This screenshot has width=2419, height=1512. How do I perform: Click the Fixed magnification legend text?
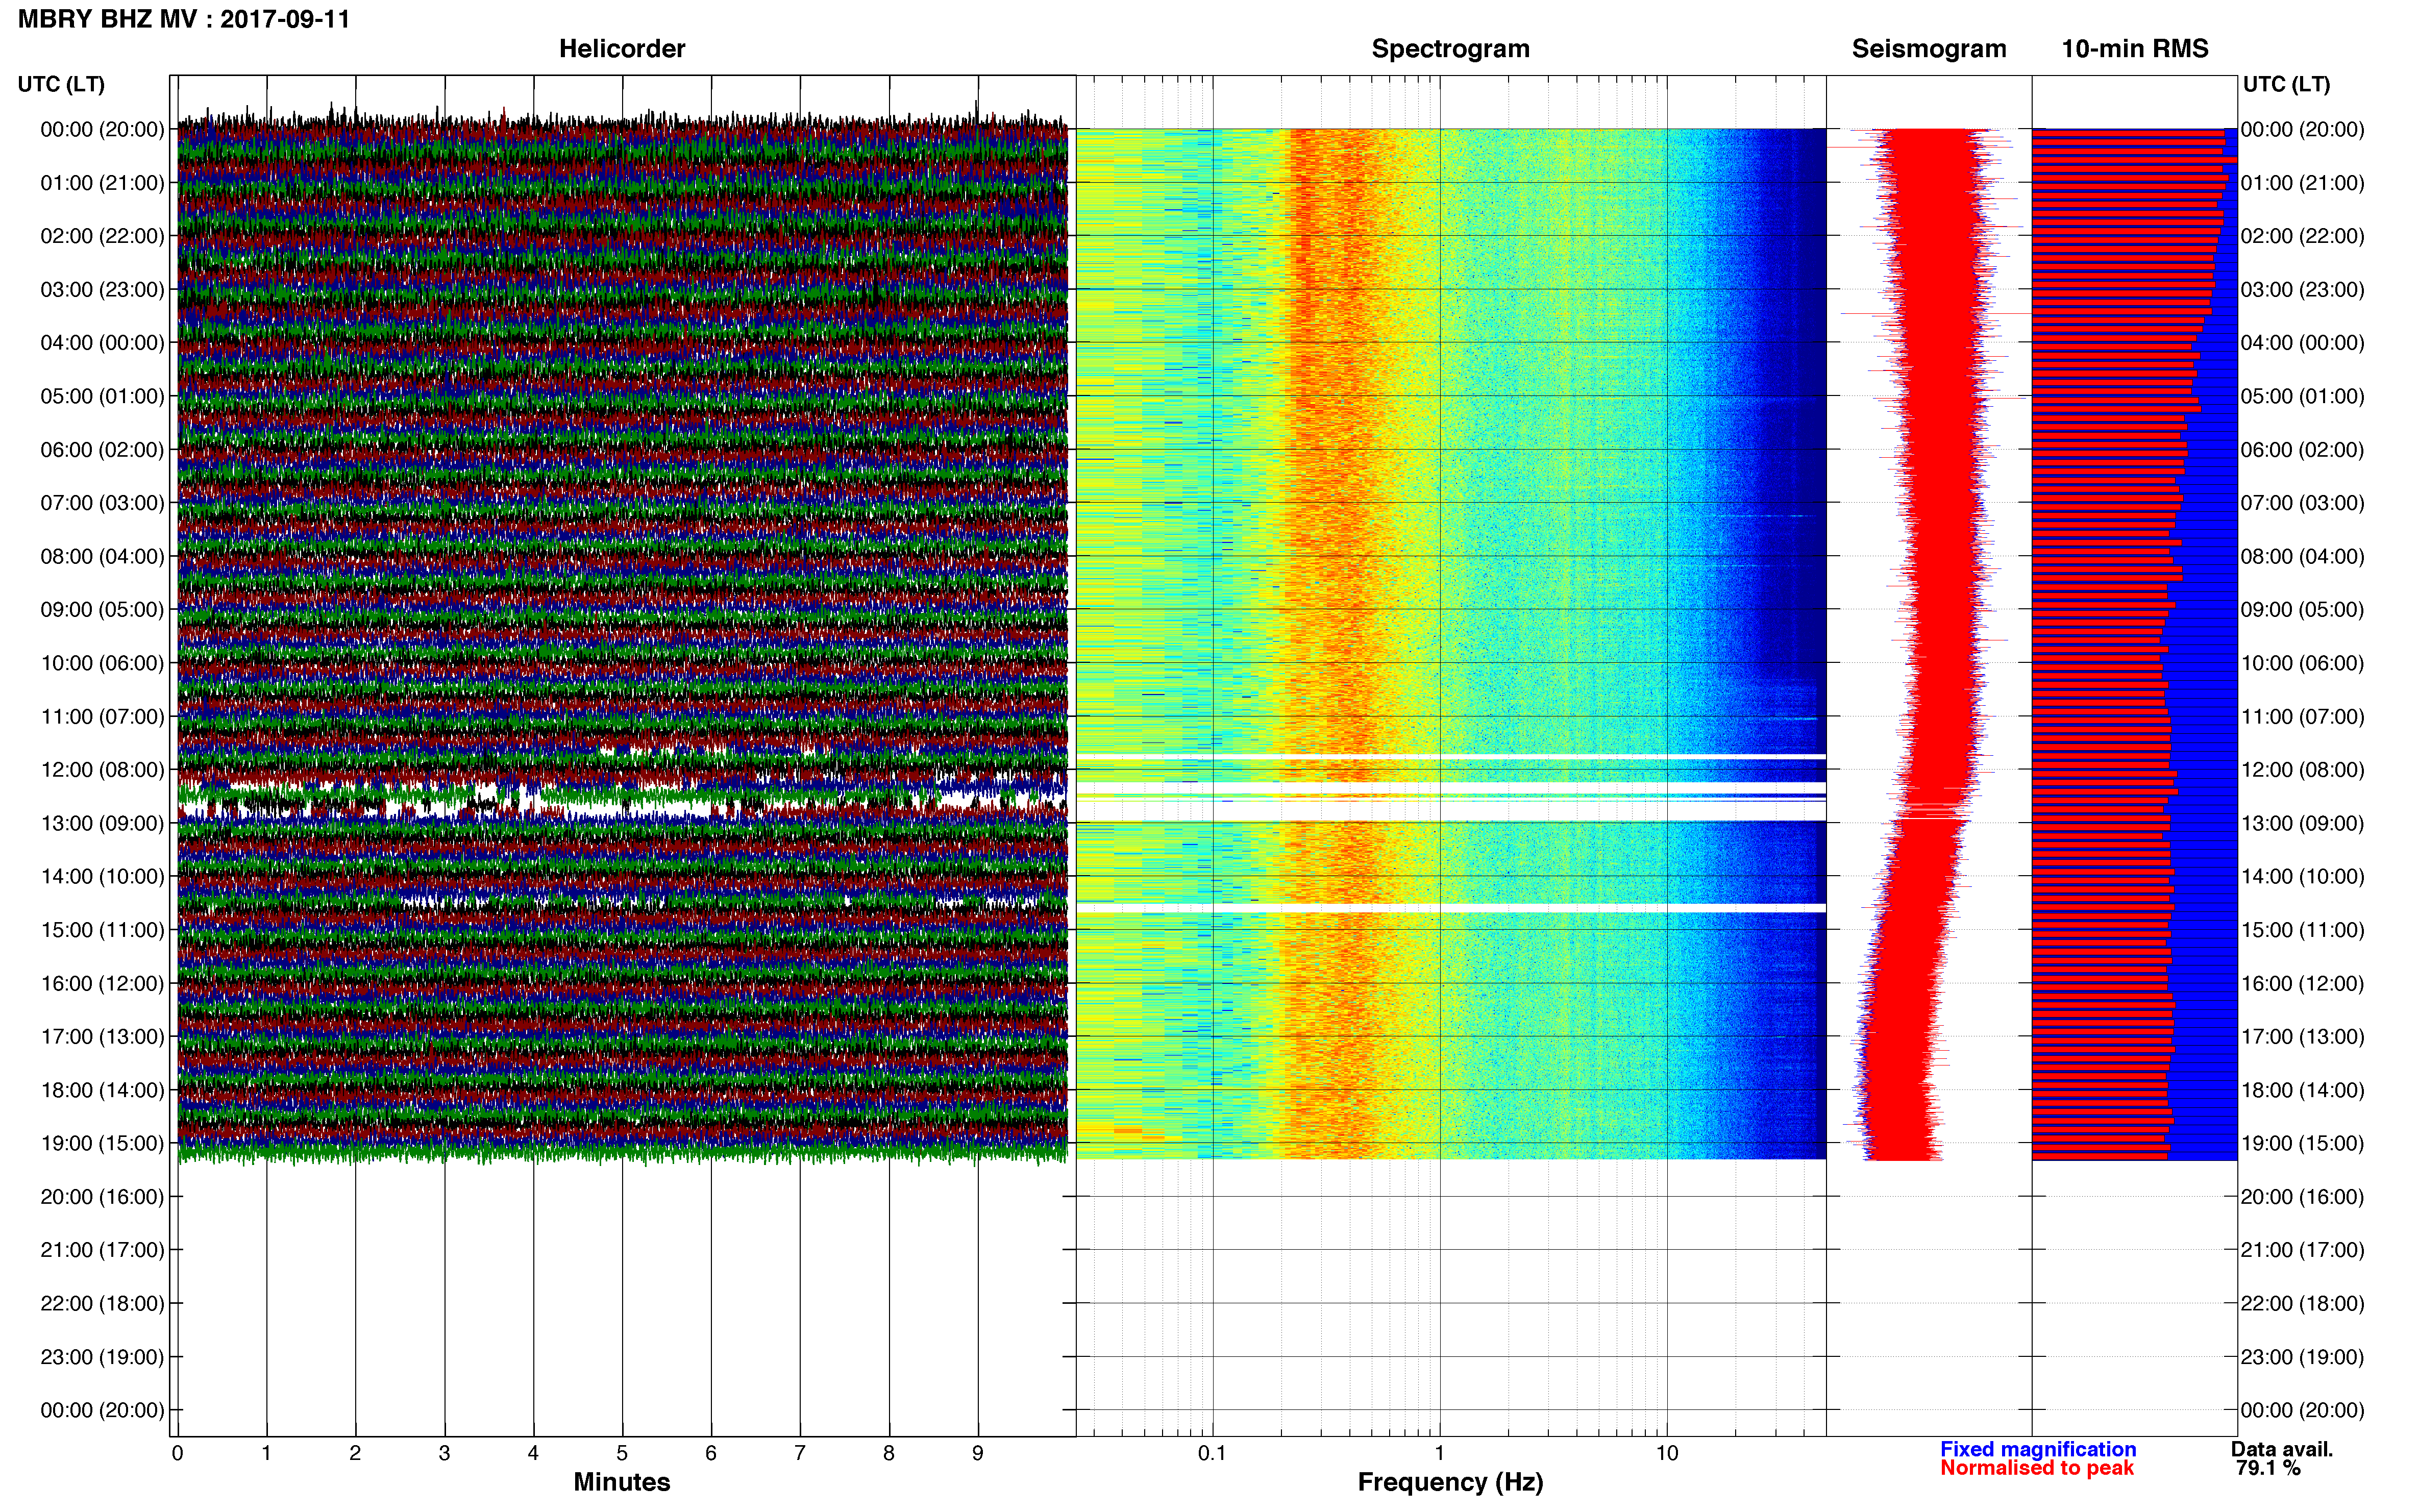[x=2038, y=1449]
